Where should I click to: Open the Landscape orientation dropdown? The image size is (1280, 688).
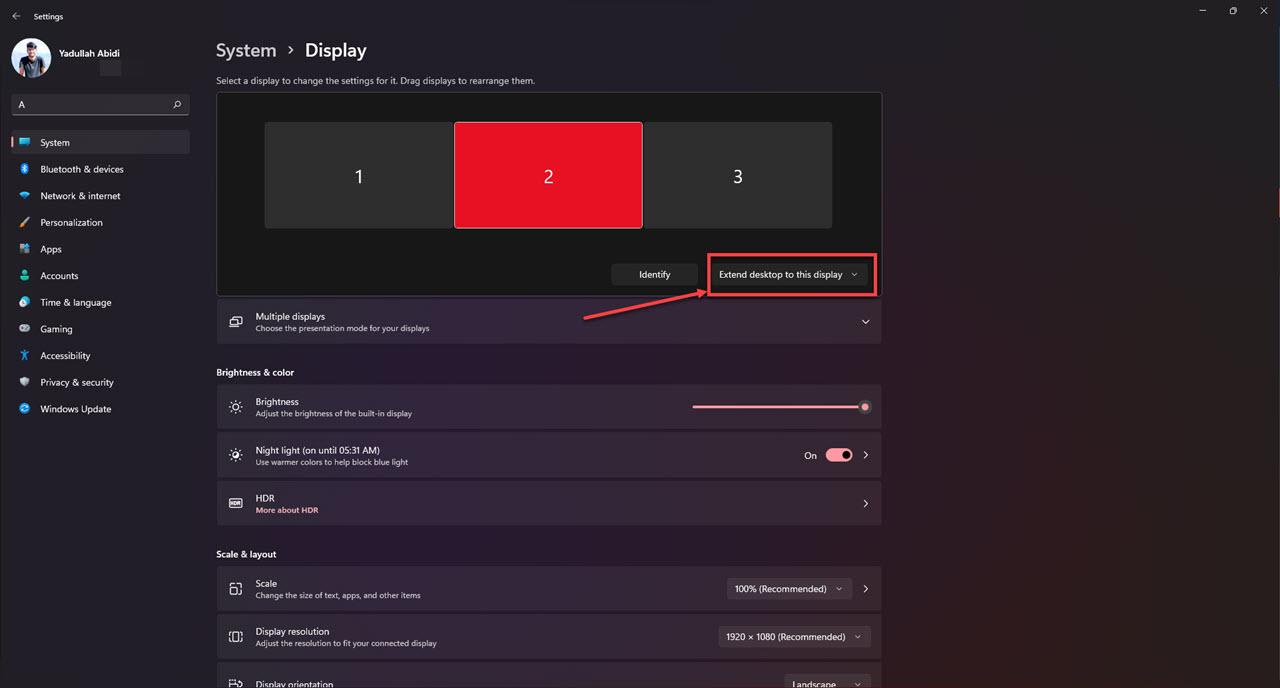click(828, 682)
